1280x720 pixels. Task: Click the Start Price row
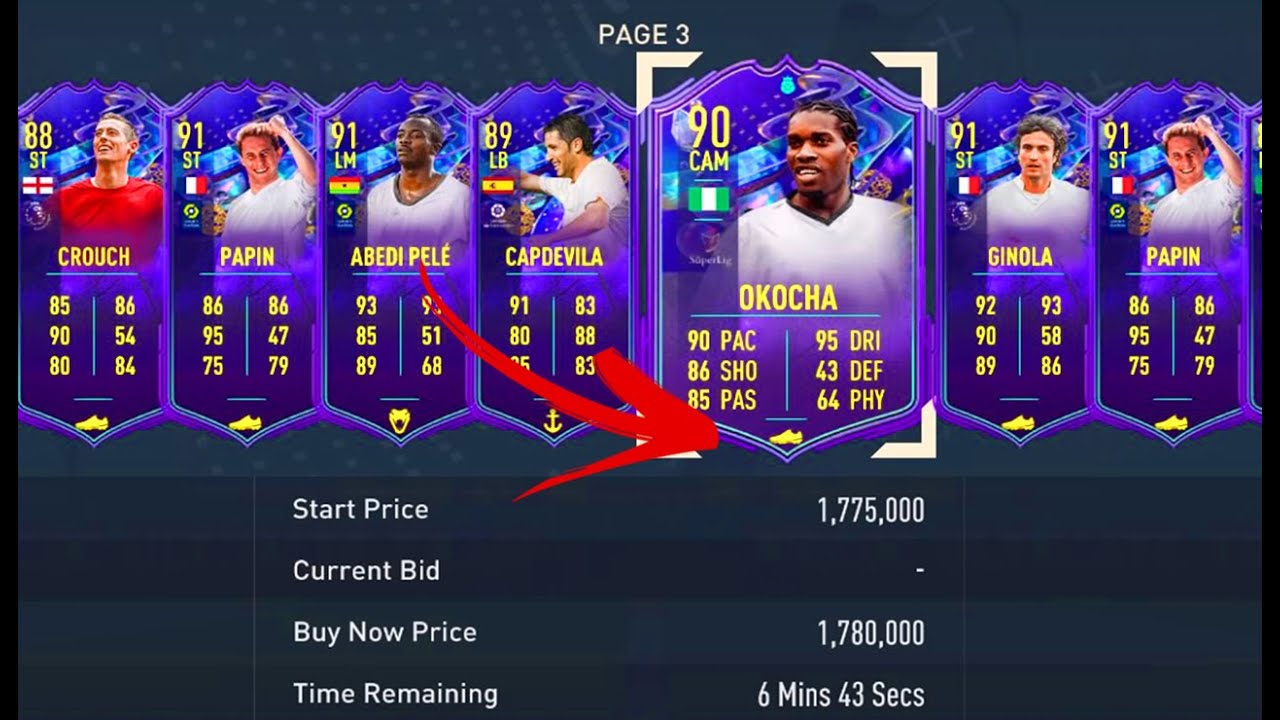(x=608, y=510)
